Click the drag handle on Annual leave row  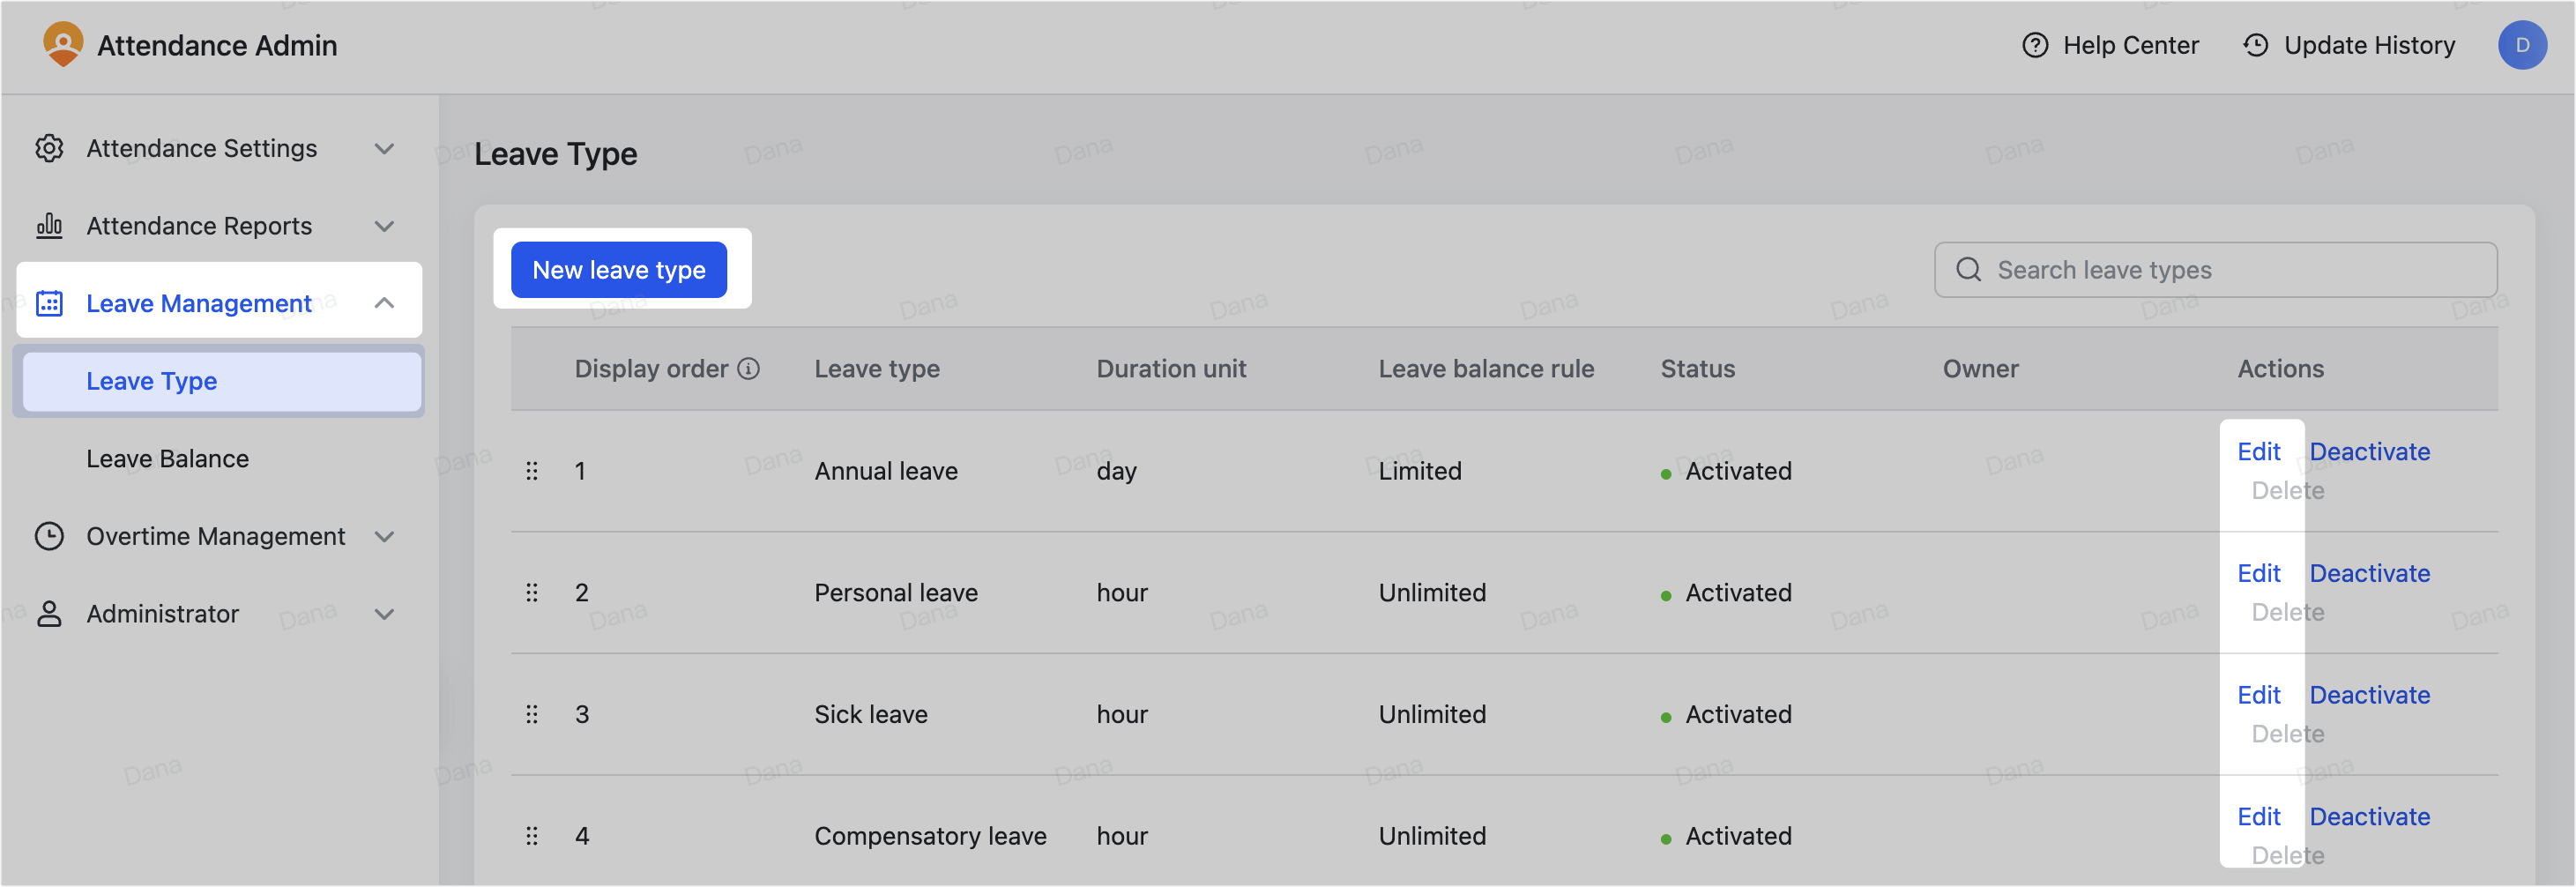click(532, 470)
